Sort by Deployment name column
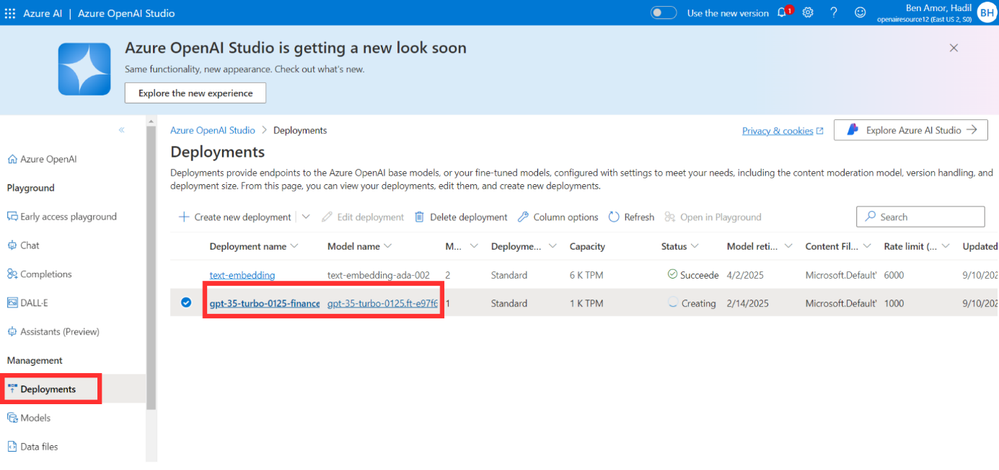 [x=253, y=246]
